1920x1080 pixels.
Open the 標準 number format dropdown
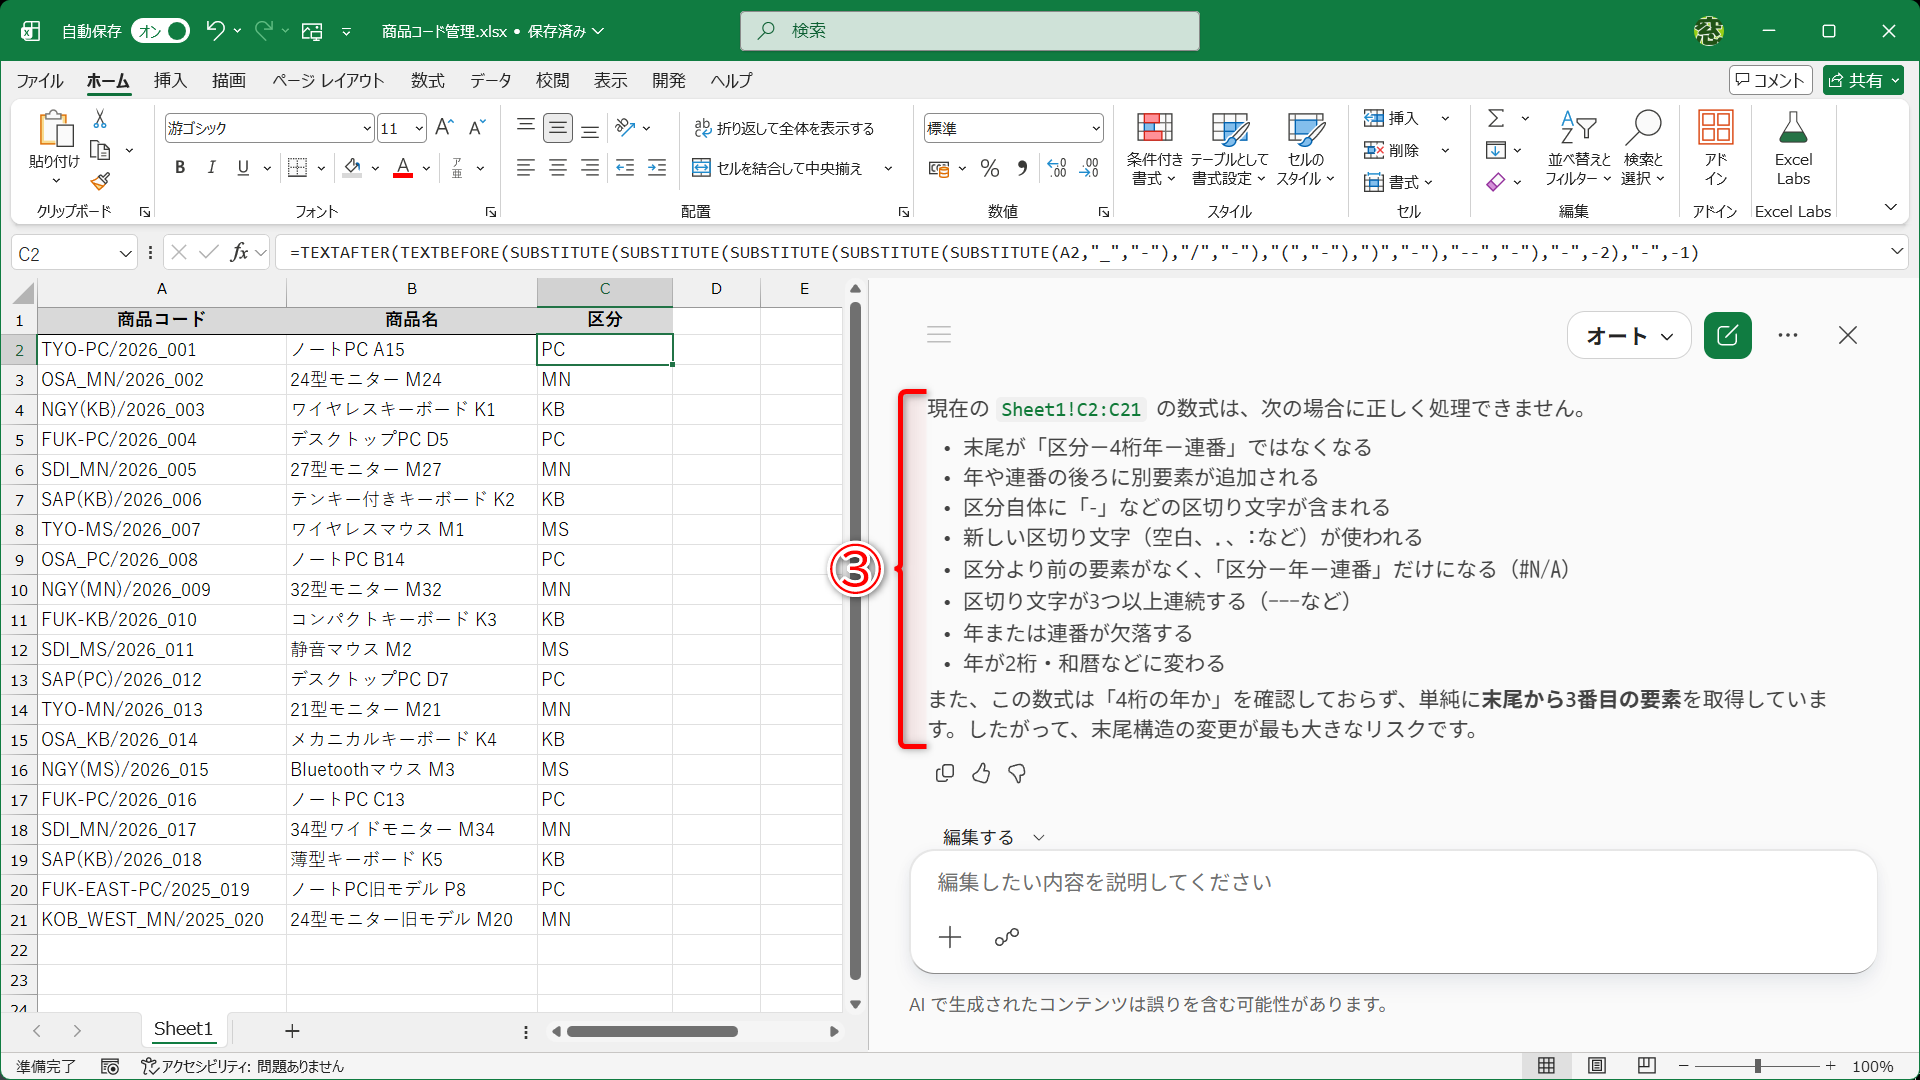click(x=1095, y=128)
